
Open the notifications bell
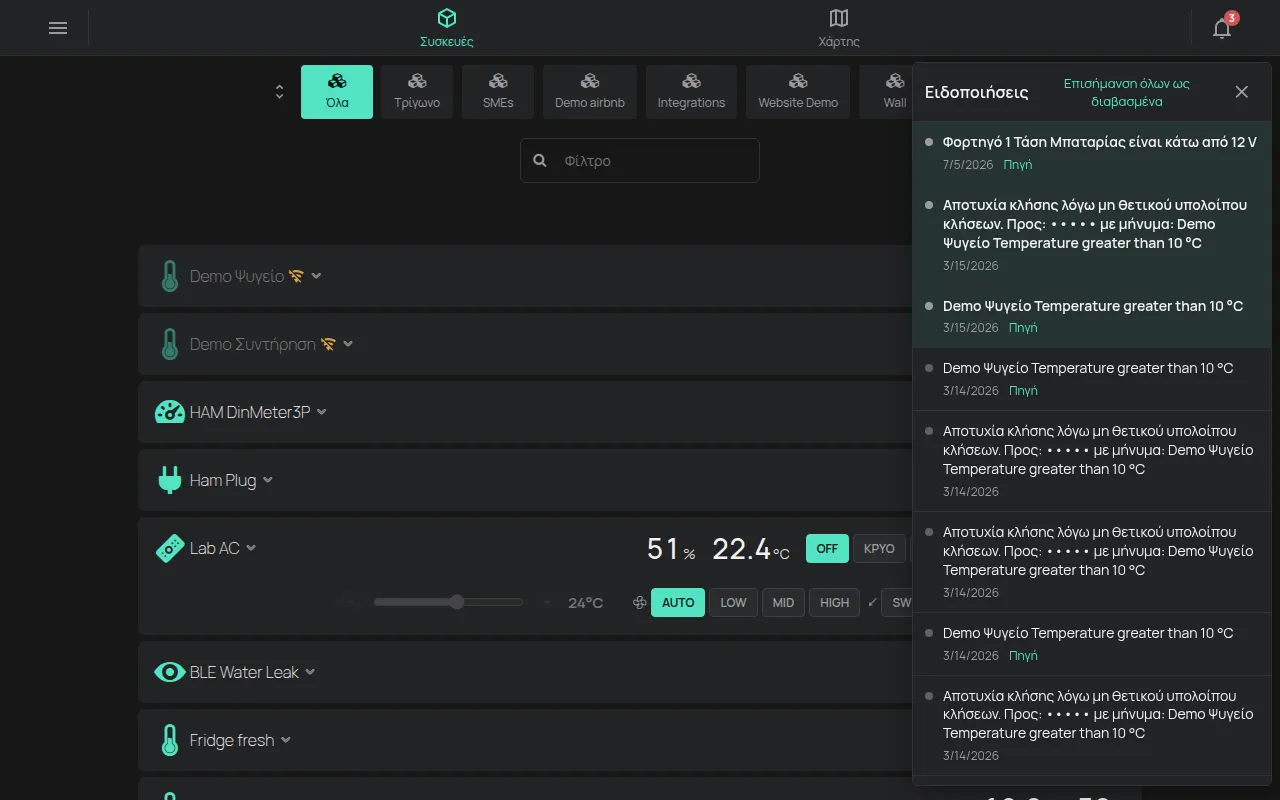pyautogui.click(x=1222, y=28)
